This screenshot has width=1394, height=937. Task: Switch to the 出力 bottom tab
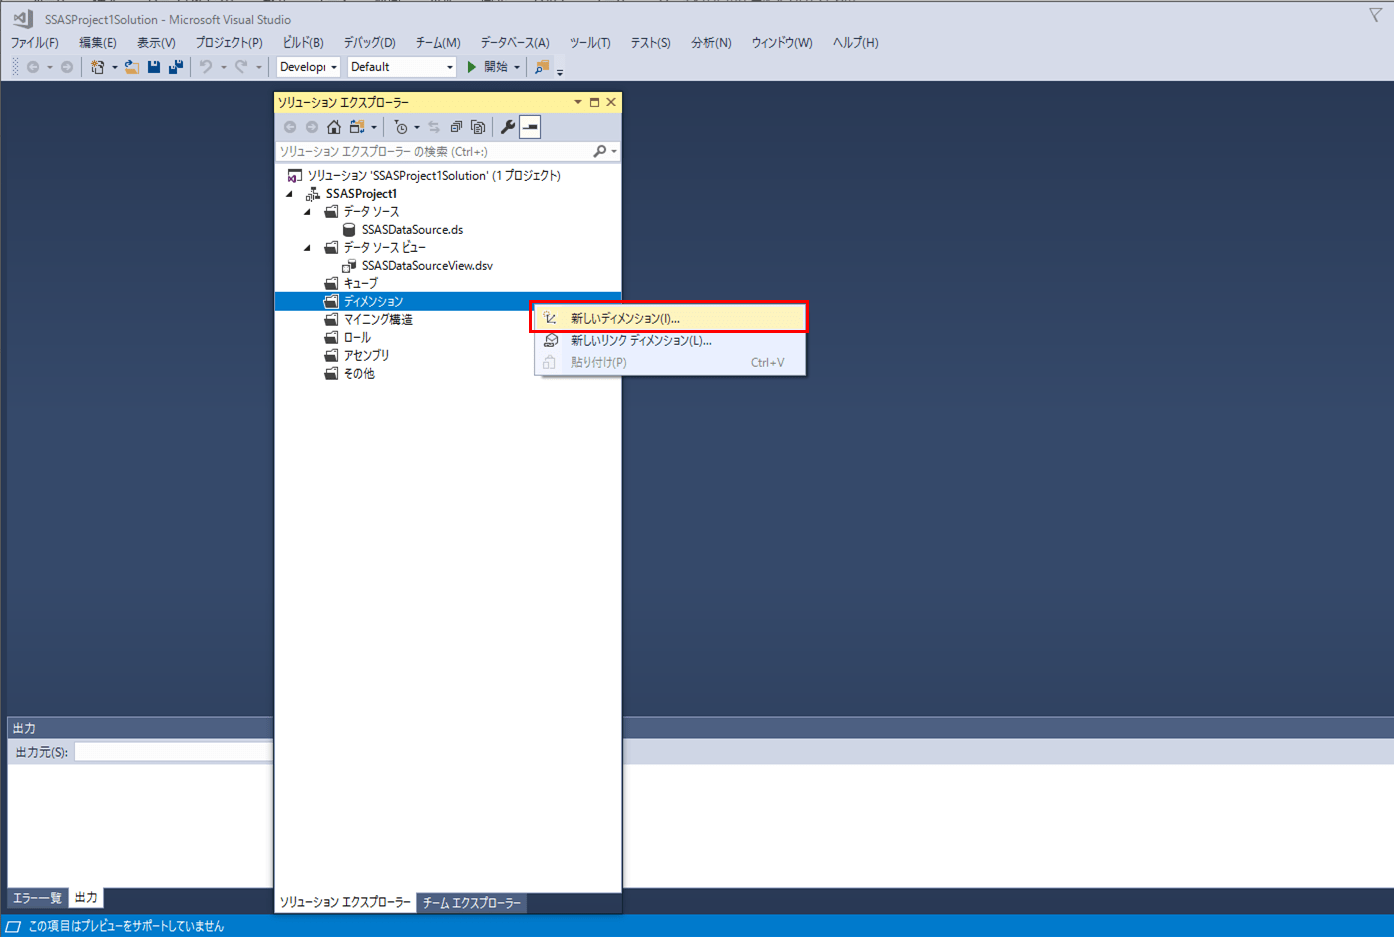[x=86, y=898]
